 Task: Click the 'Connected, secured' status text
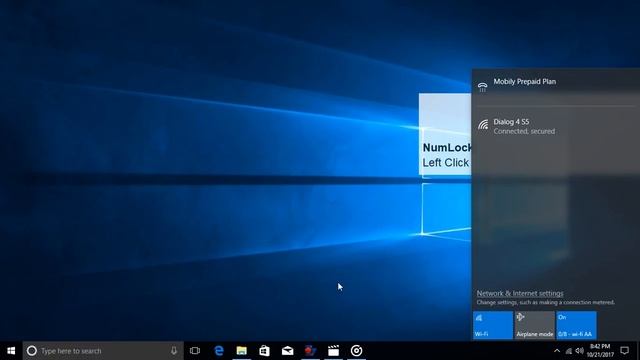(x=524, y=131)
